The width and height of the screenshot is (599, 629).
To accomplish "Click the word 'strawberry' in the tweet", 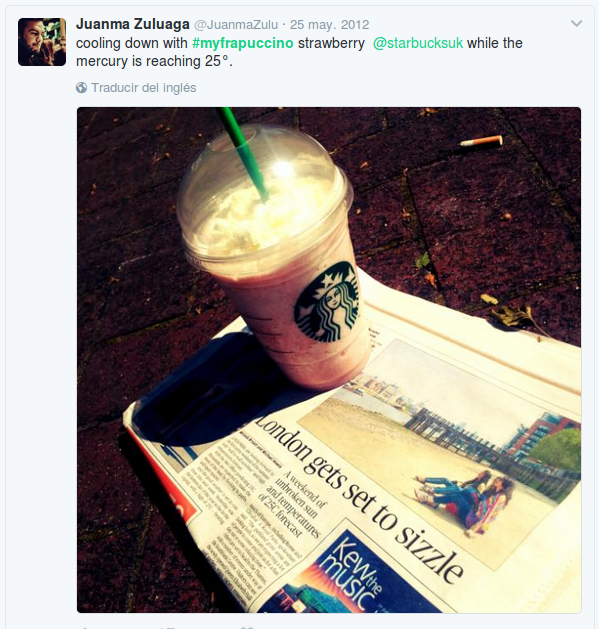I will click(331, 43).
